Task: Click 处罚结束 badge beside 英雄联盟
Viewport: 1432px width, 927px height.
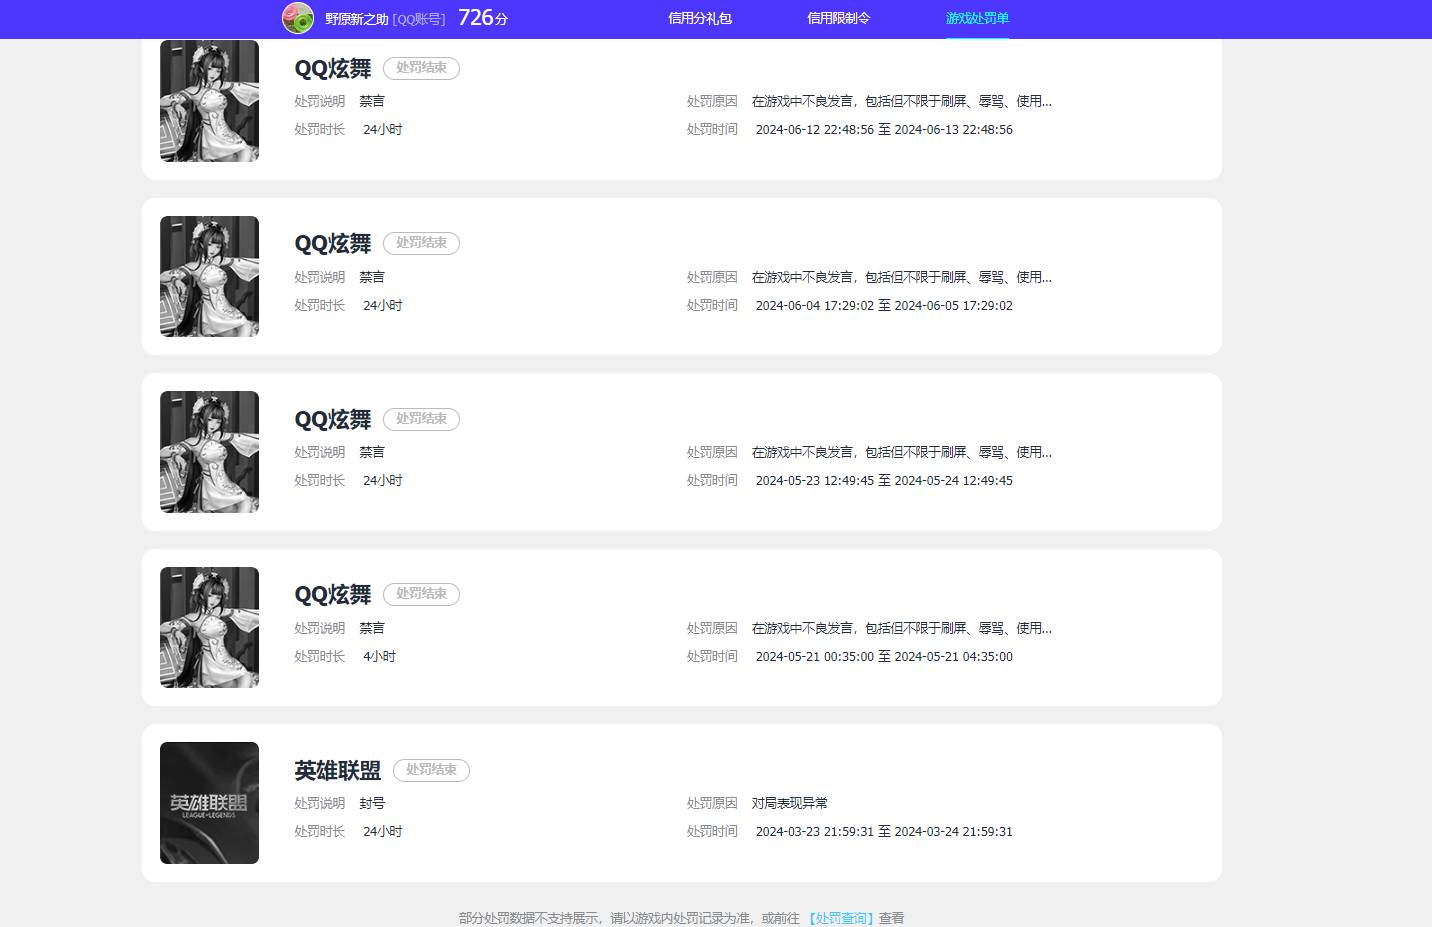Action: (431, 770)
